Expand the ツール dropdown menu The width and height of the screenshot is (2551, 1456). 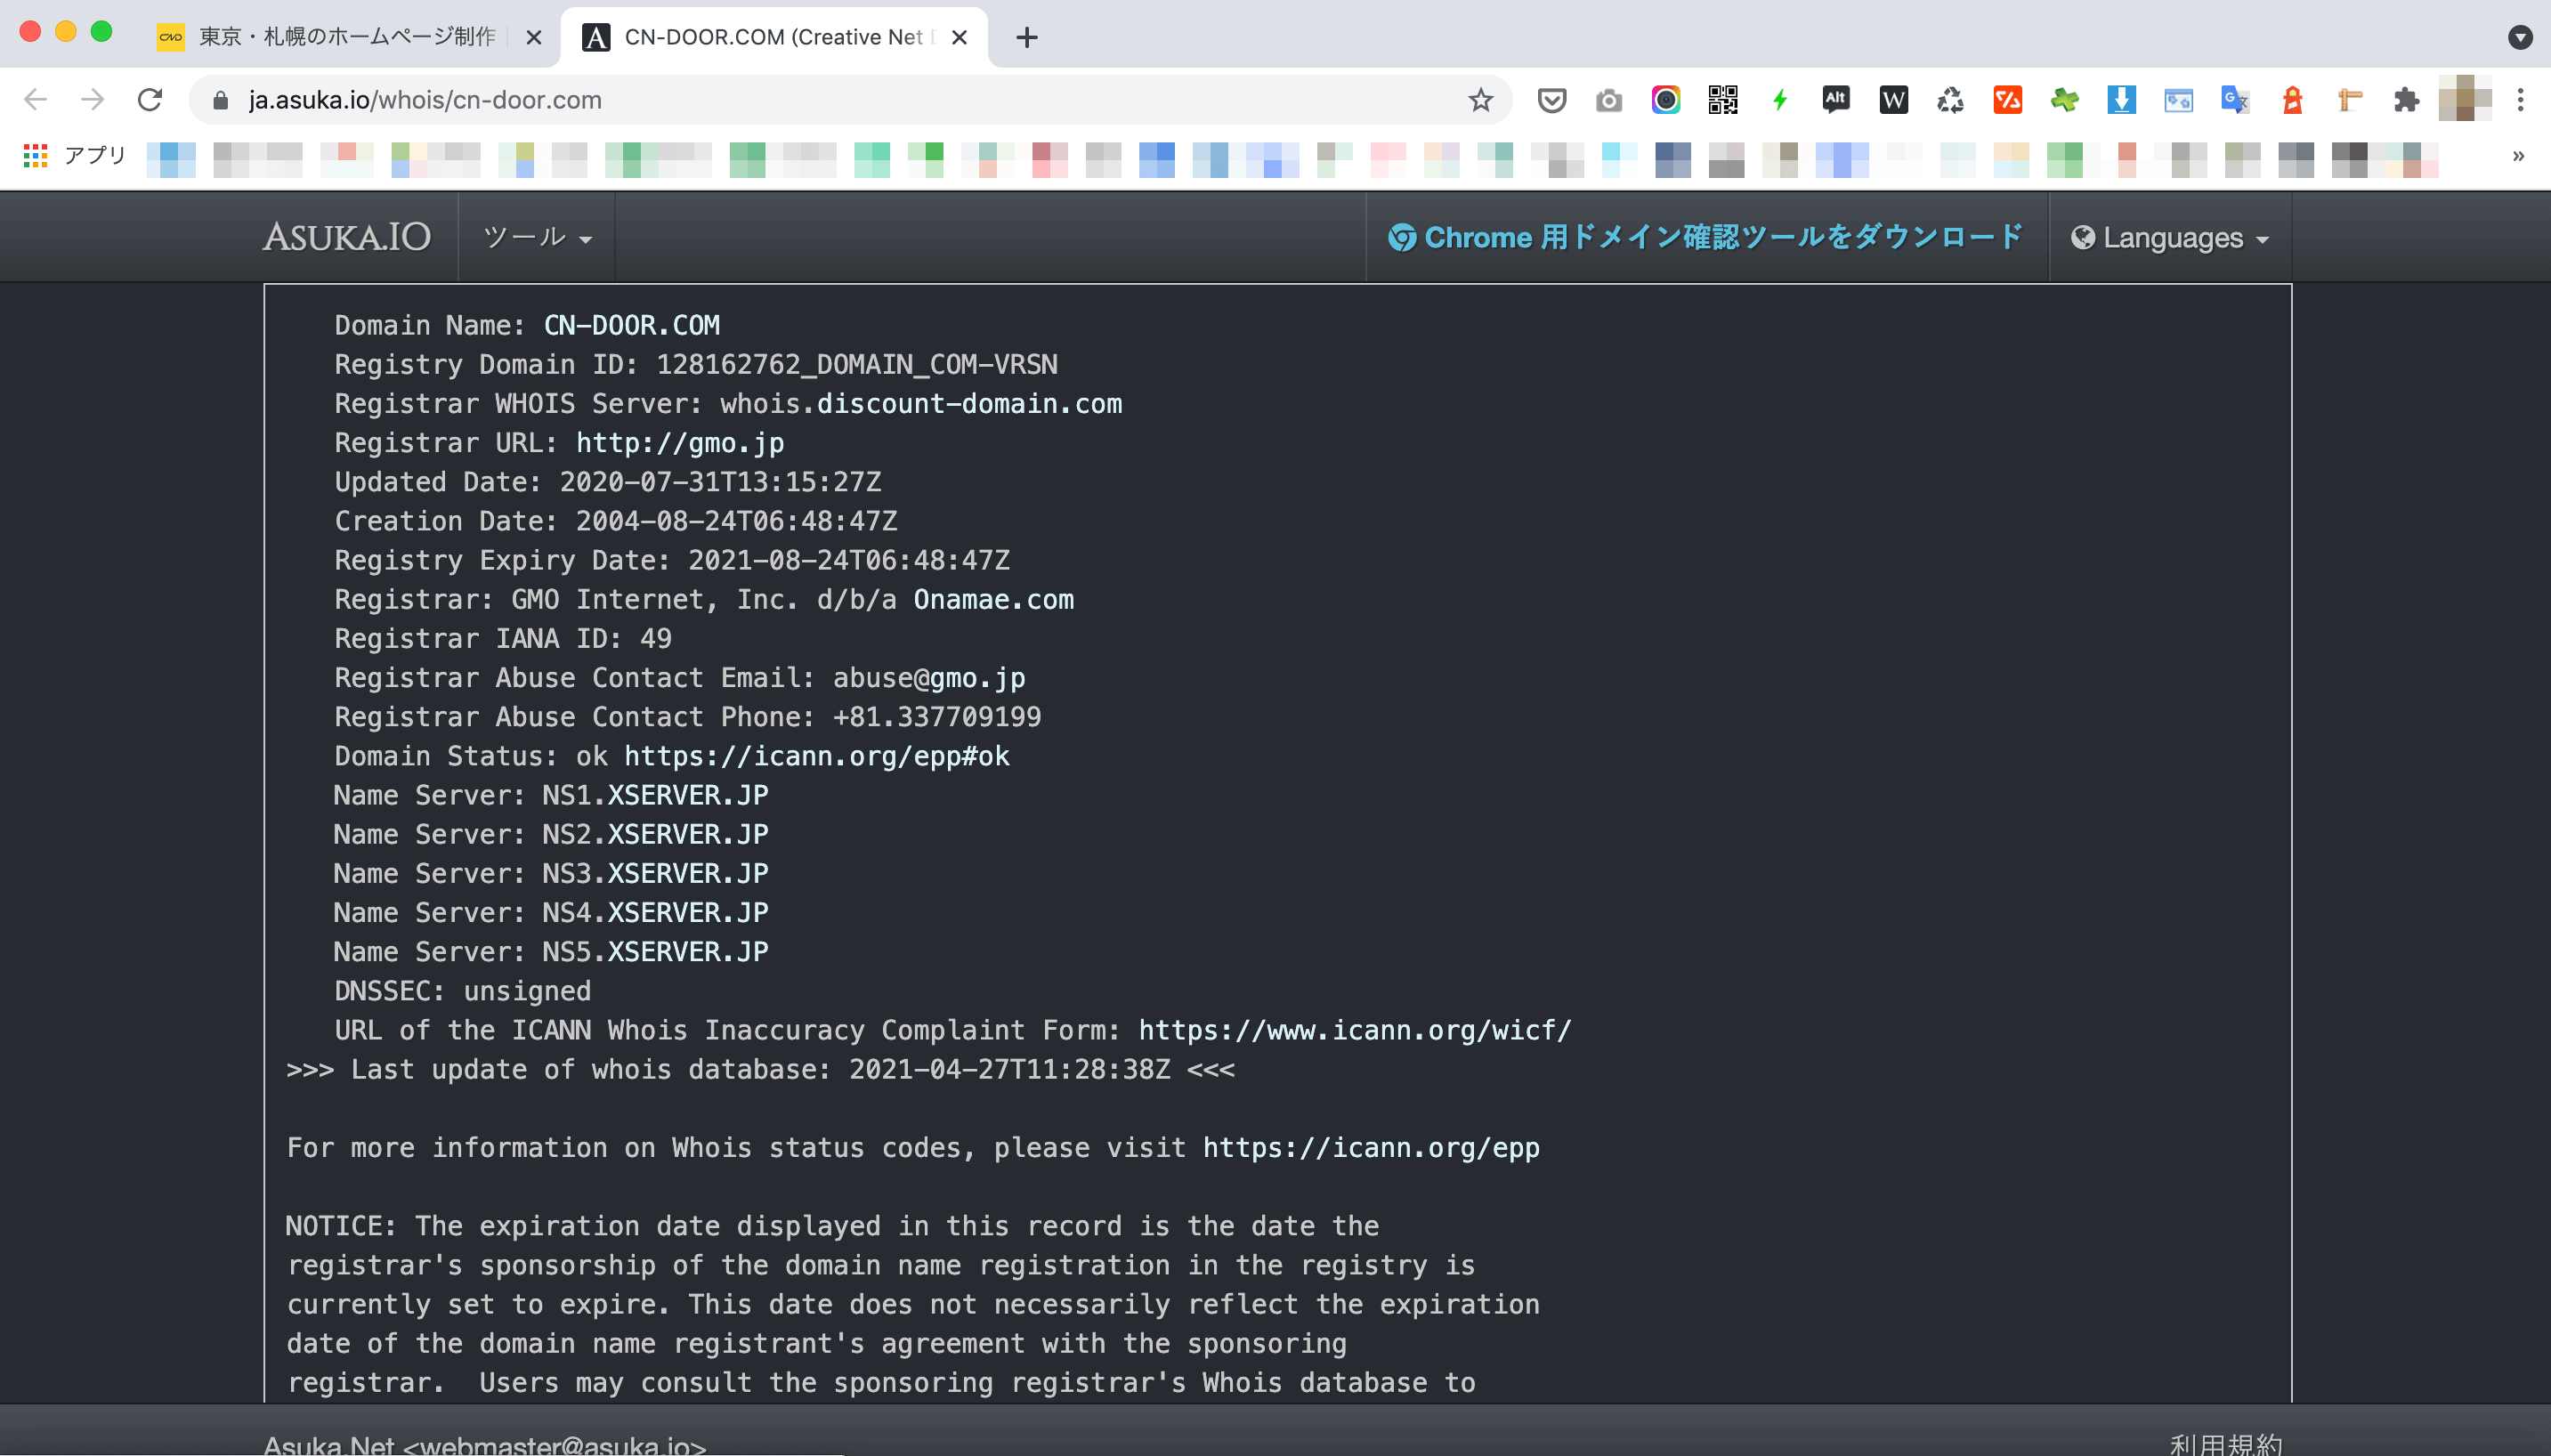point(537,238)
